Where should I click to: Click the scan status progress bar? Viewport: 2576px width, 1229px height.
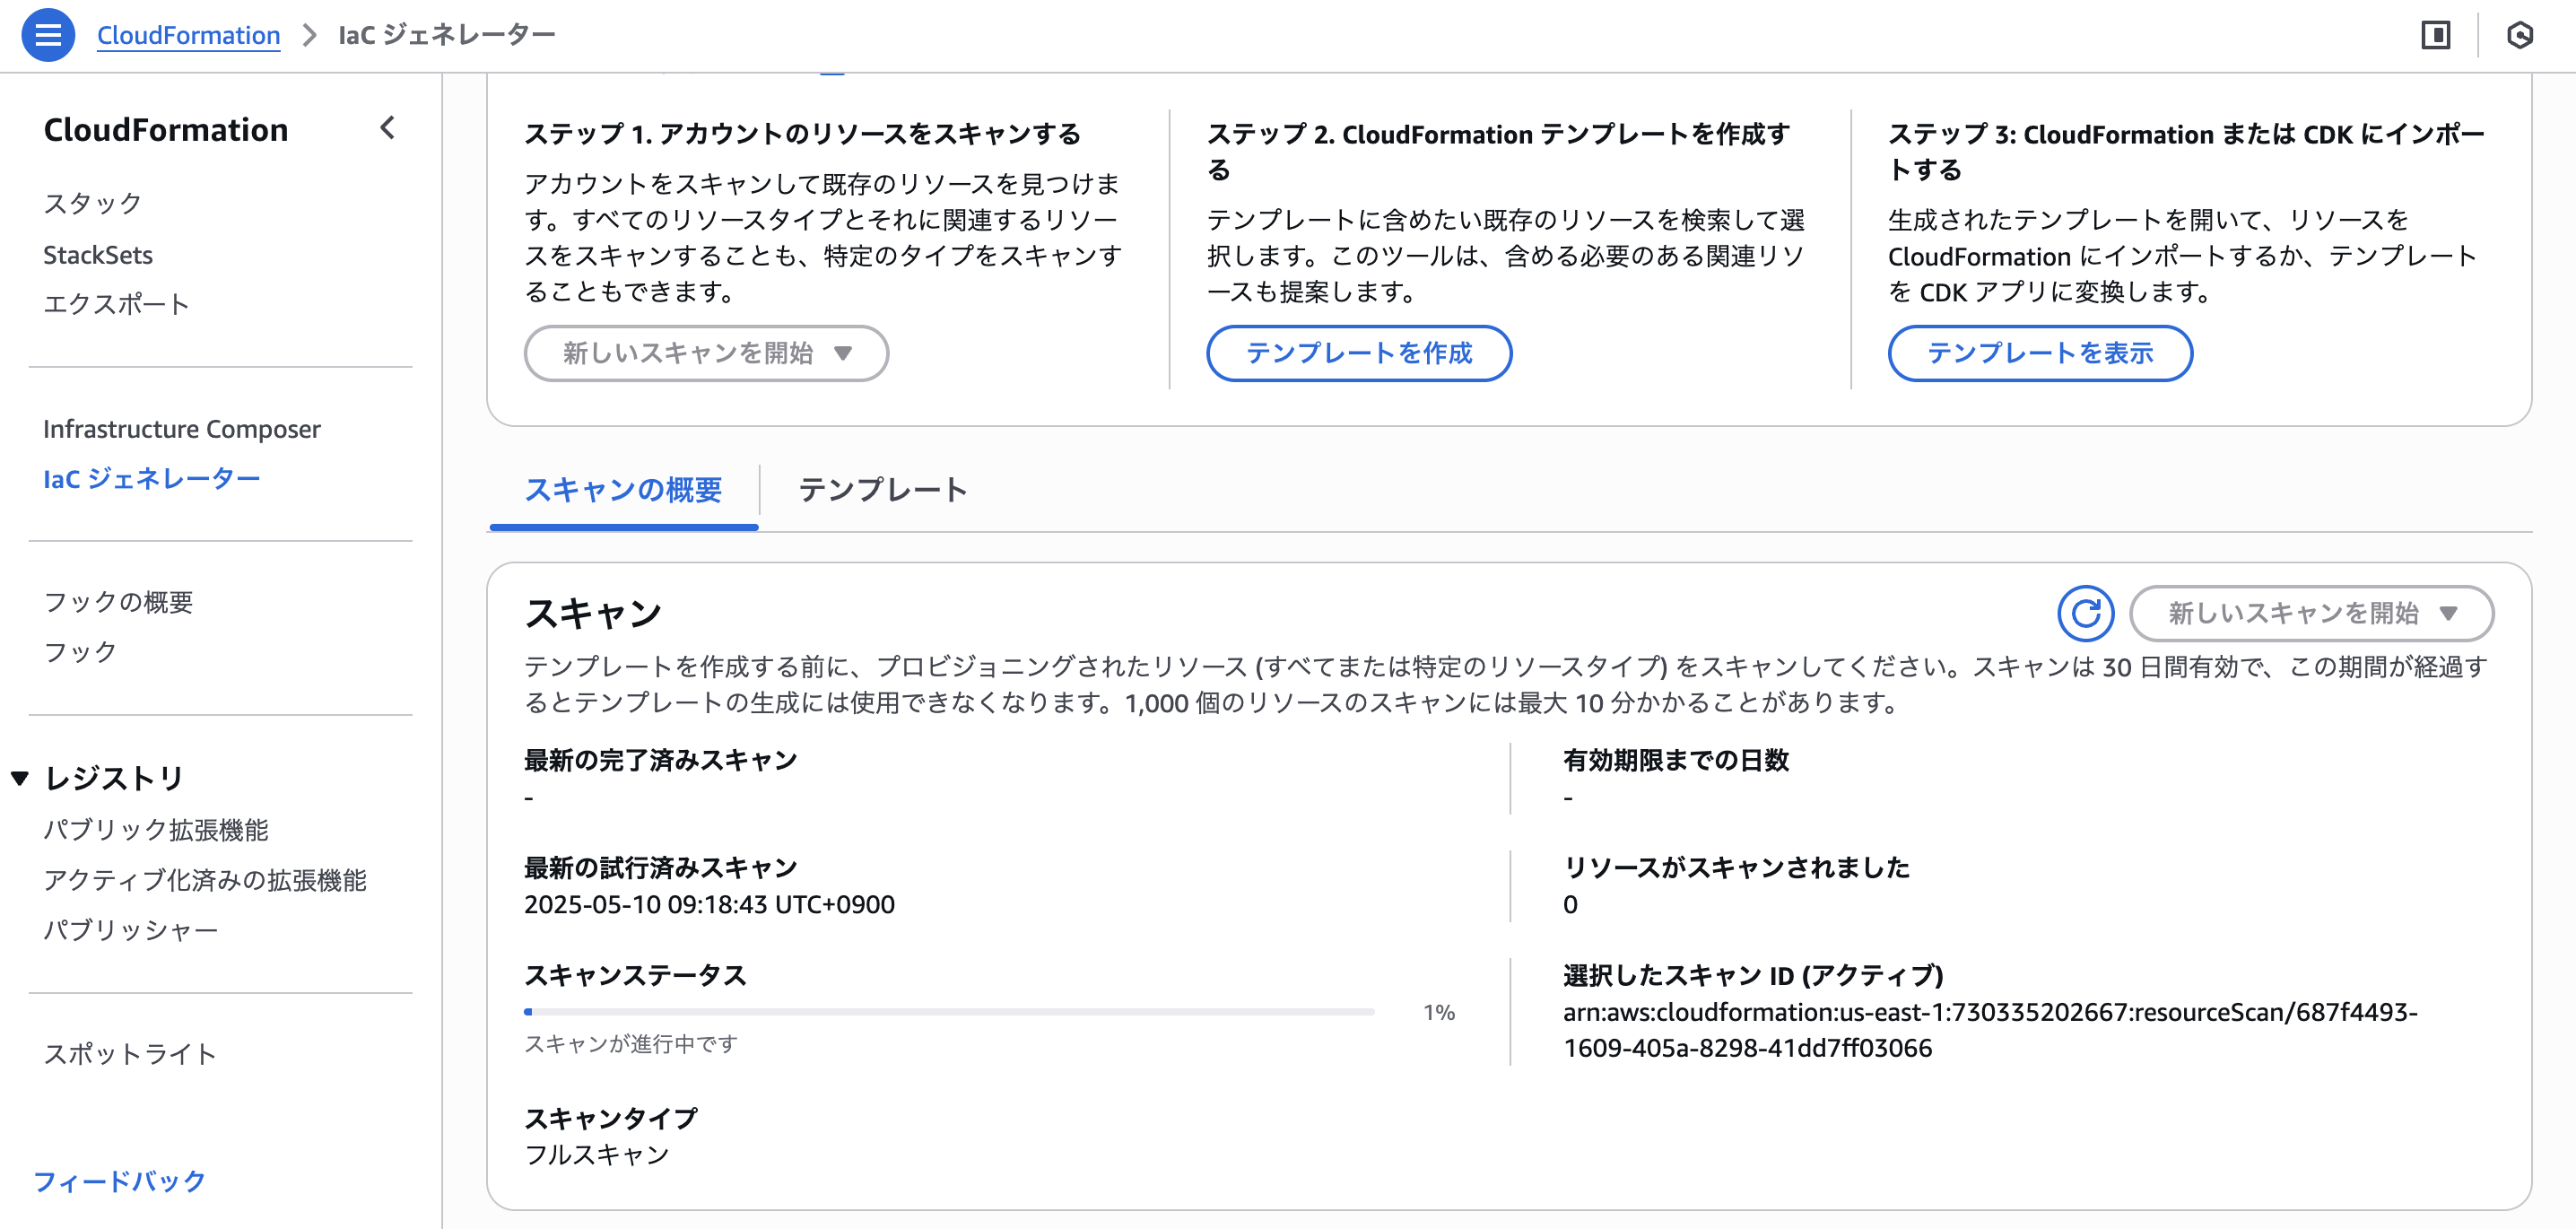pyautogui.click(x=949, y=1012)
